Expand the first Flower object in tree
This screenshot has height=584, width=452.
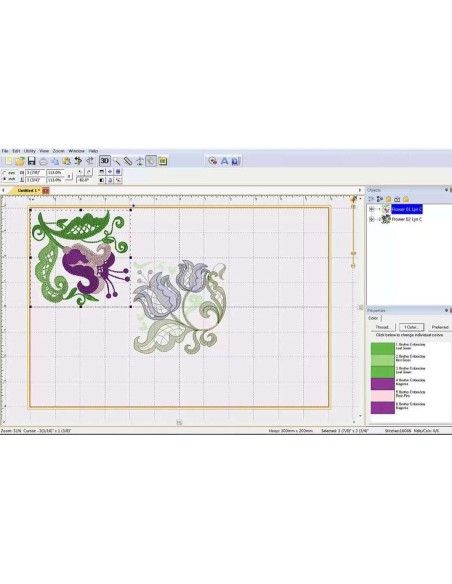[x=372, y=210]
